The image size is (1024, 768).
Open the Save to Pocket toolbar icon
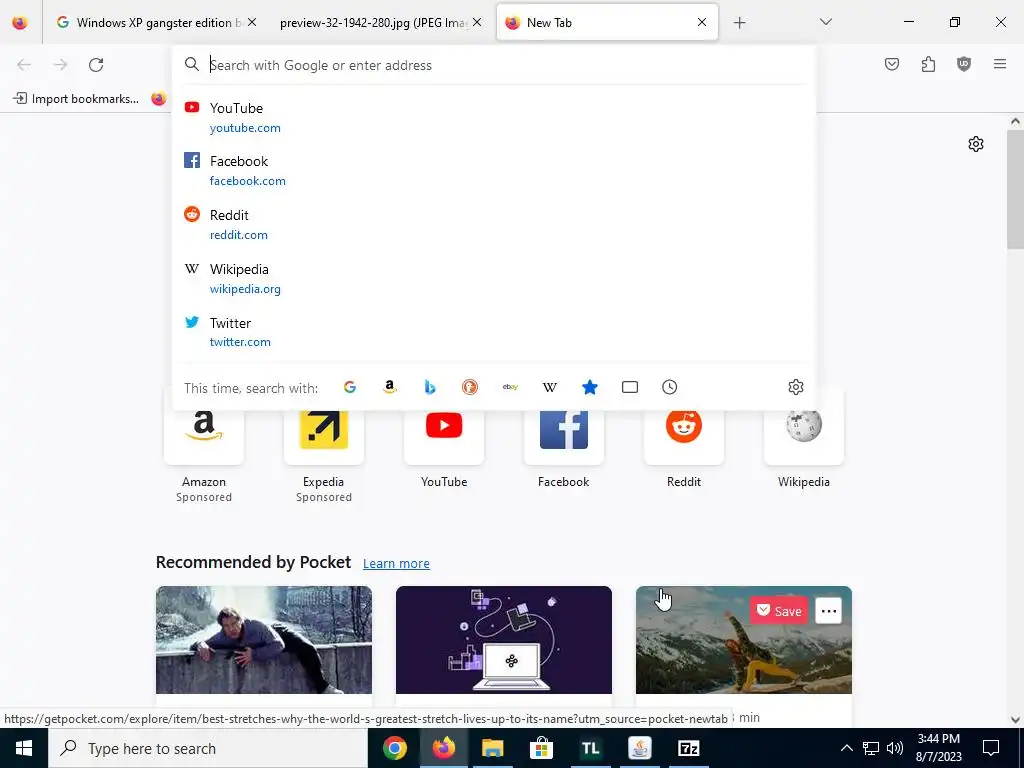[892, 64]
